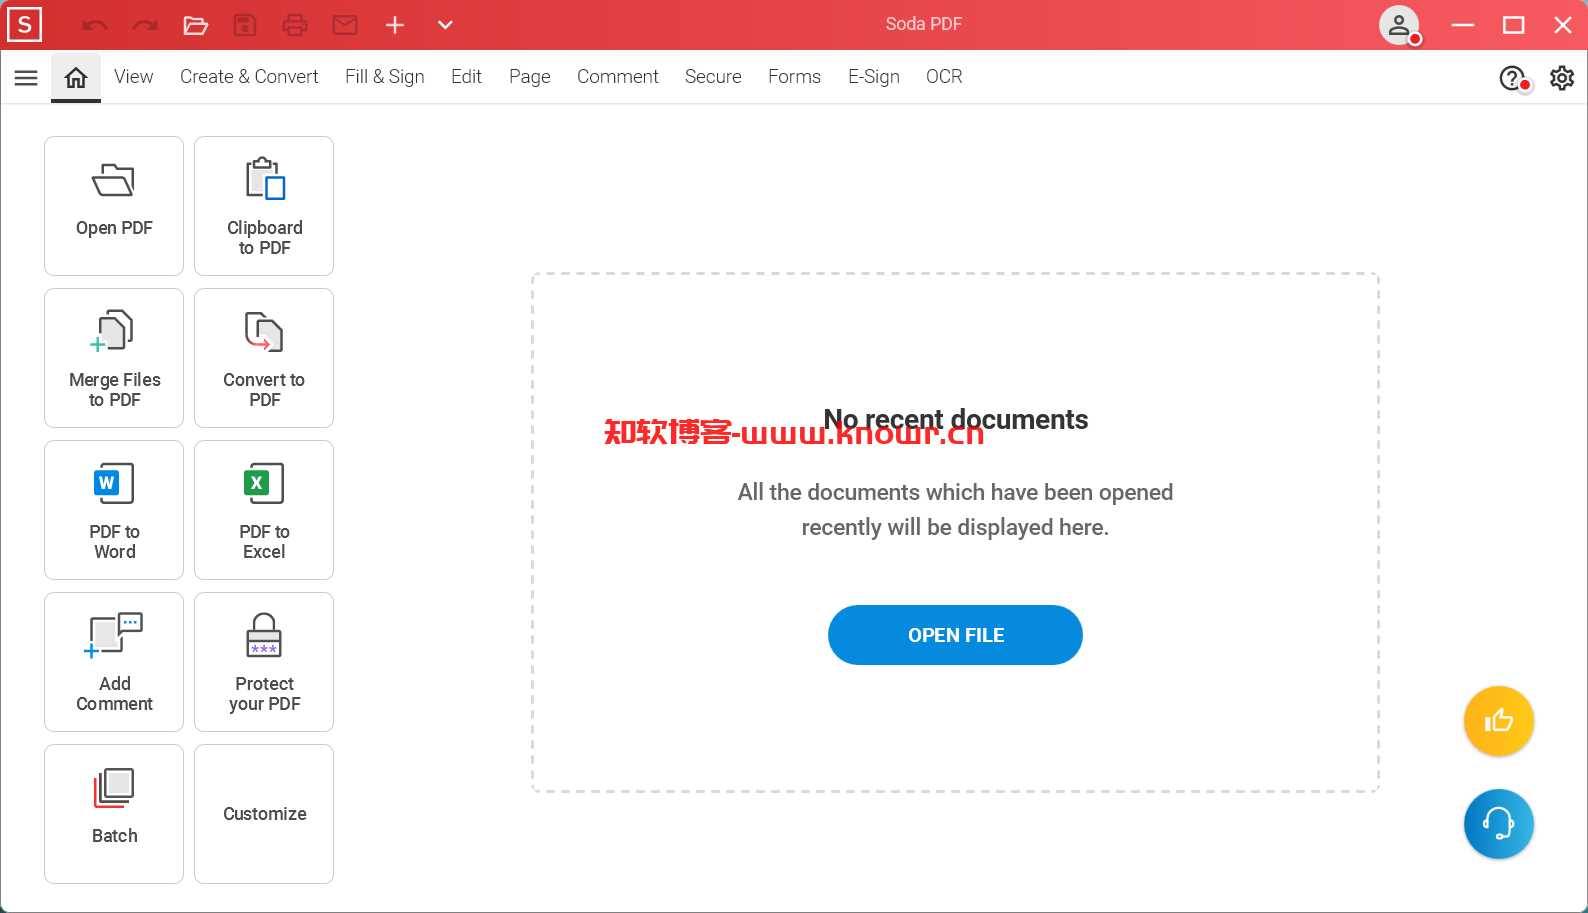Image resolution: width=1588 pixels, height=913 pixels.
Task: Maximize the Soda PDF window
Action: pyautogui.click(x=1513, y=25)
